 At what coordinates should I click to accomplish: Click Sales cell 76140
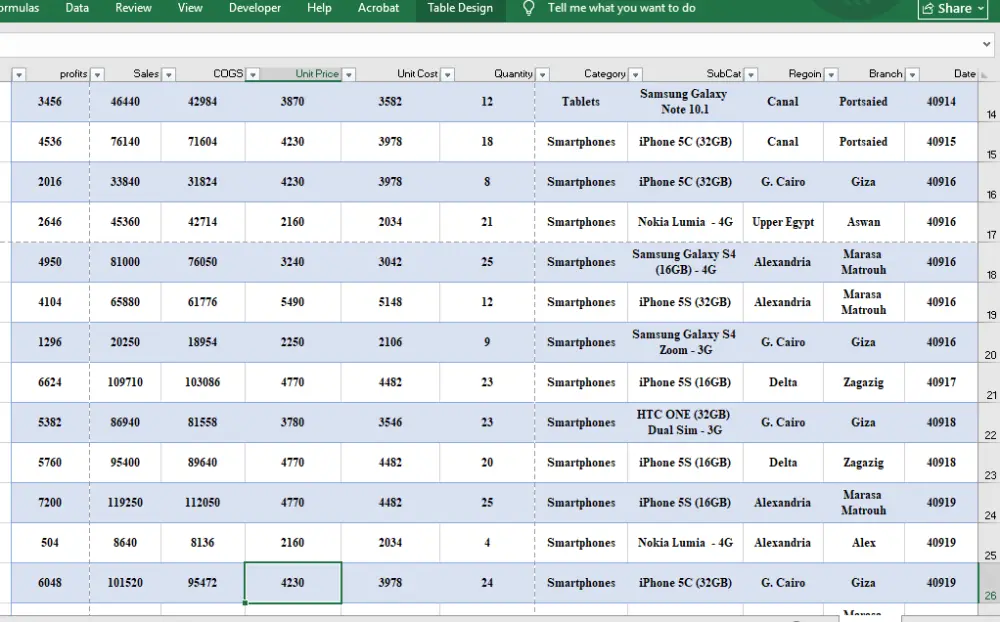pos(125,142)
